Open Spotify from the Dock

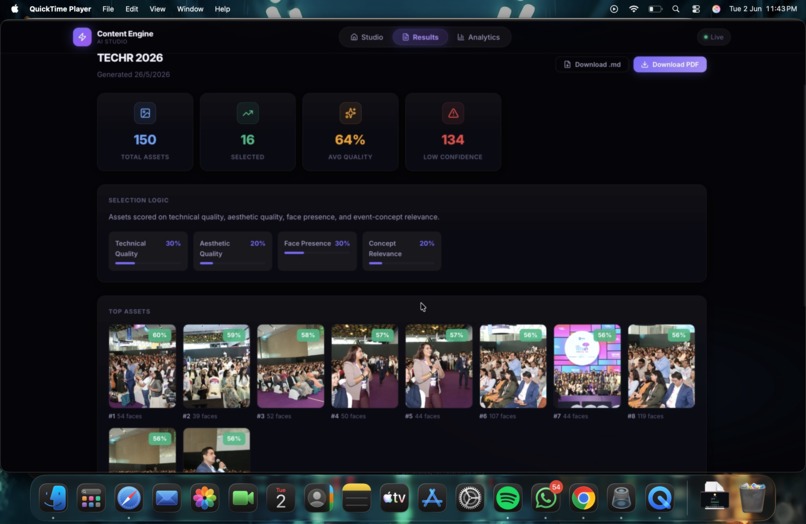tap(508, 498)
